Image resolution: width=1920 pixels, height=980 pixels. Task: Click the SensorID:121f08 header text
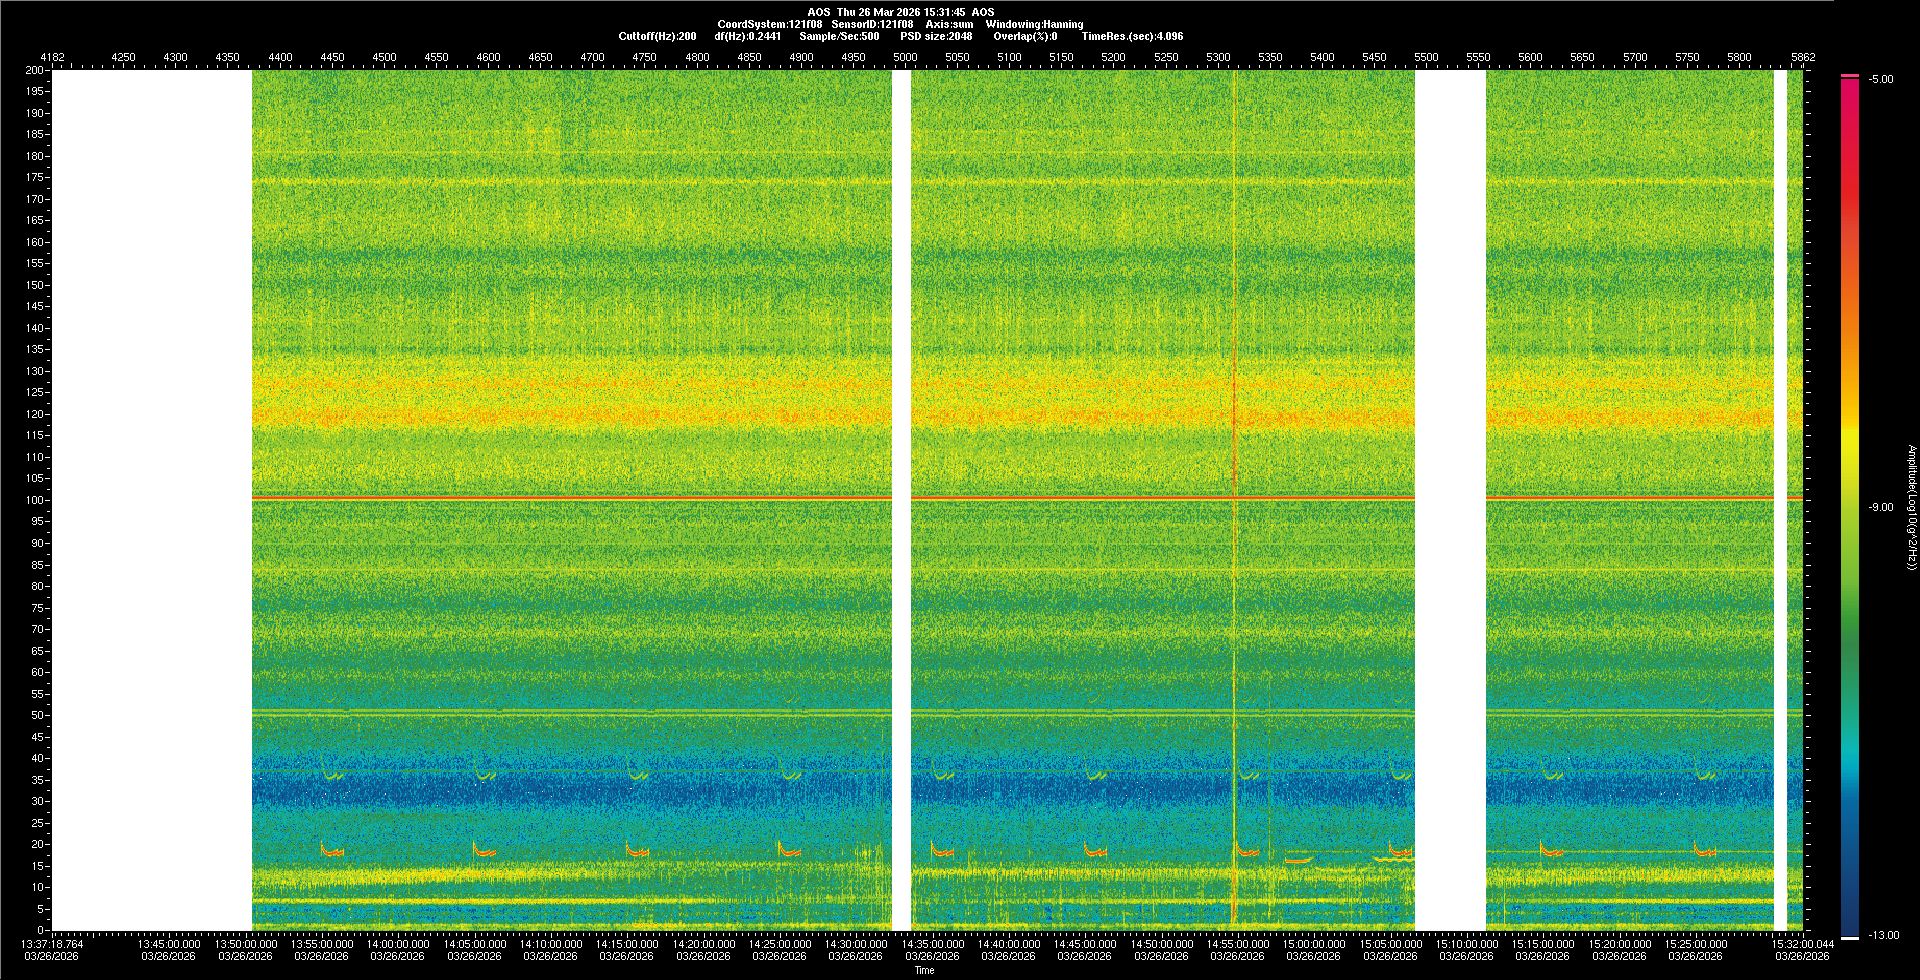pos(872,24)
